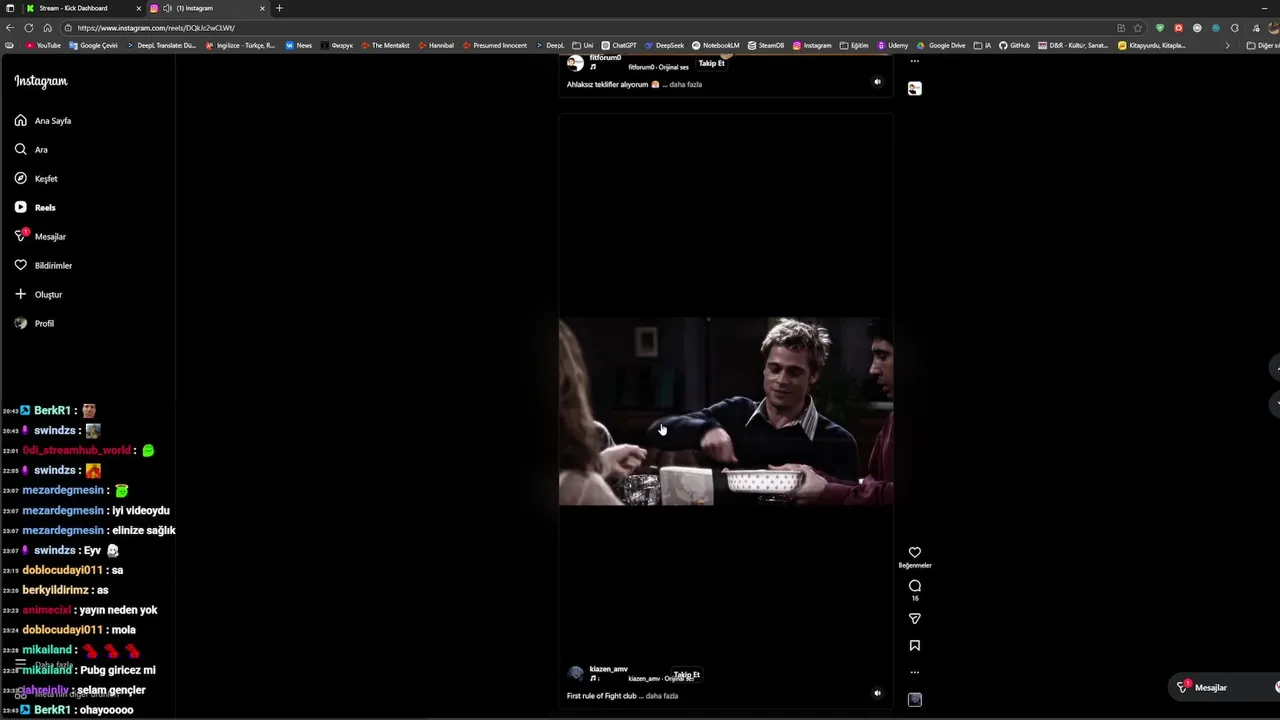
Task: Reload the page
Action: (x=29, y=28)
